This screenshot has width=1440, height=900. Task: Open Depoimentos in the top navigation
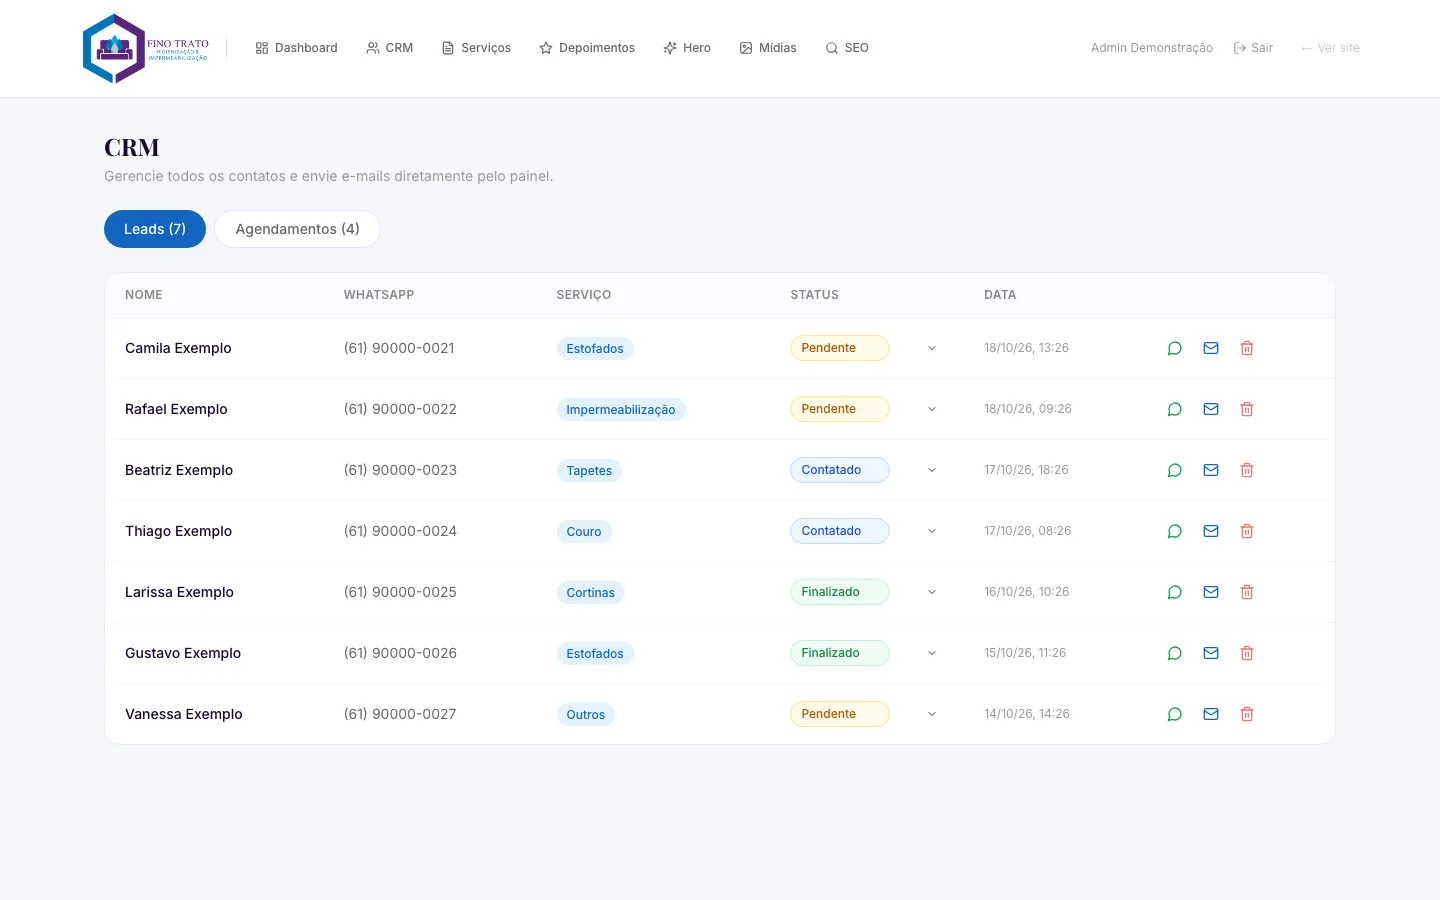[x=587, y=48]
